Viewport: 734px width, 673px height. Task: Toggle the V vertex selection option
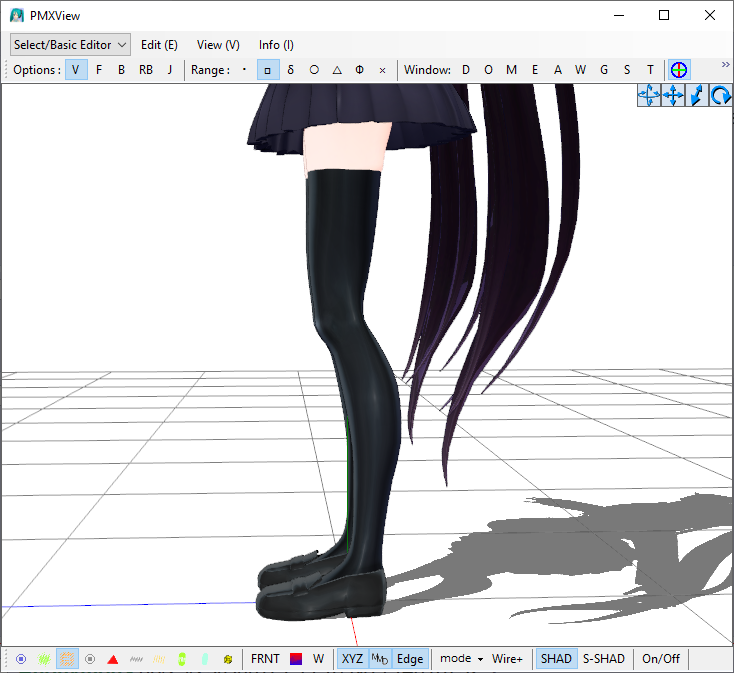click(x=76, y=70)
